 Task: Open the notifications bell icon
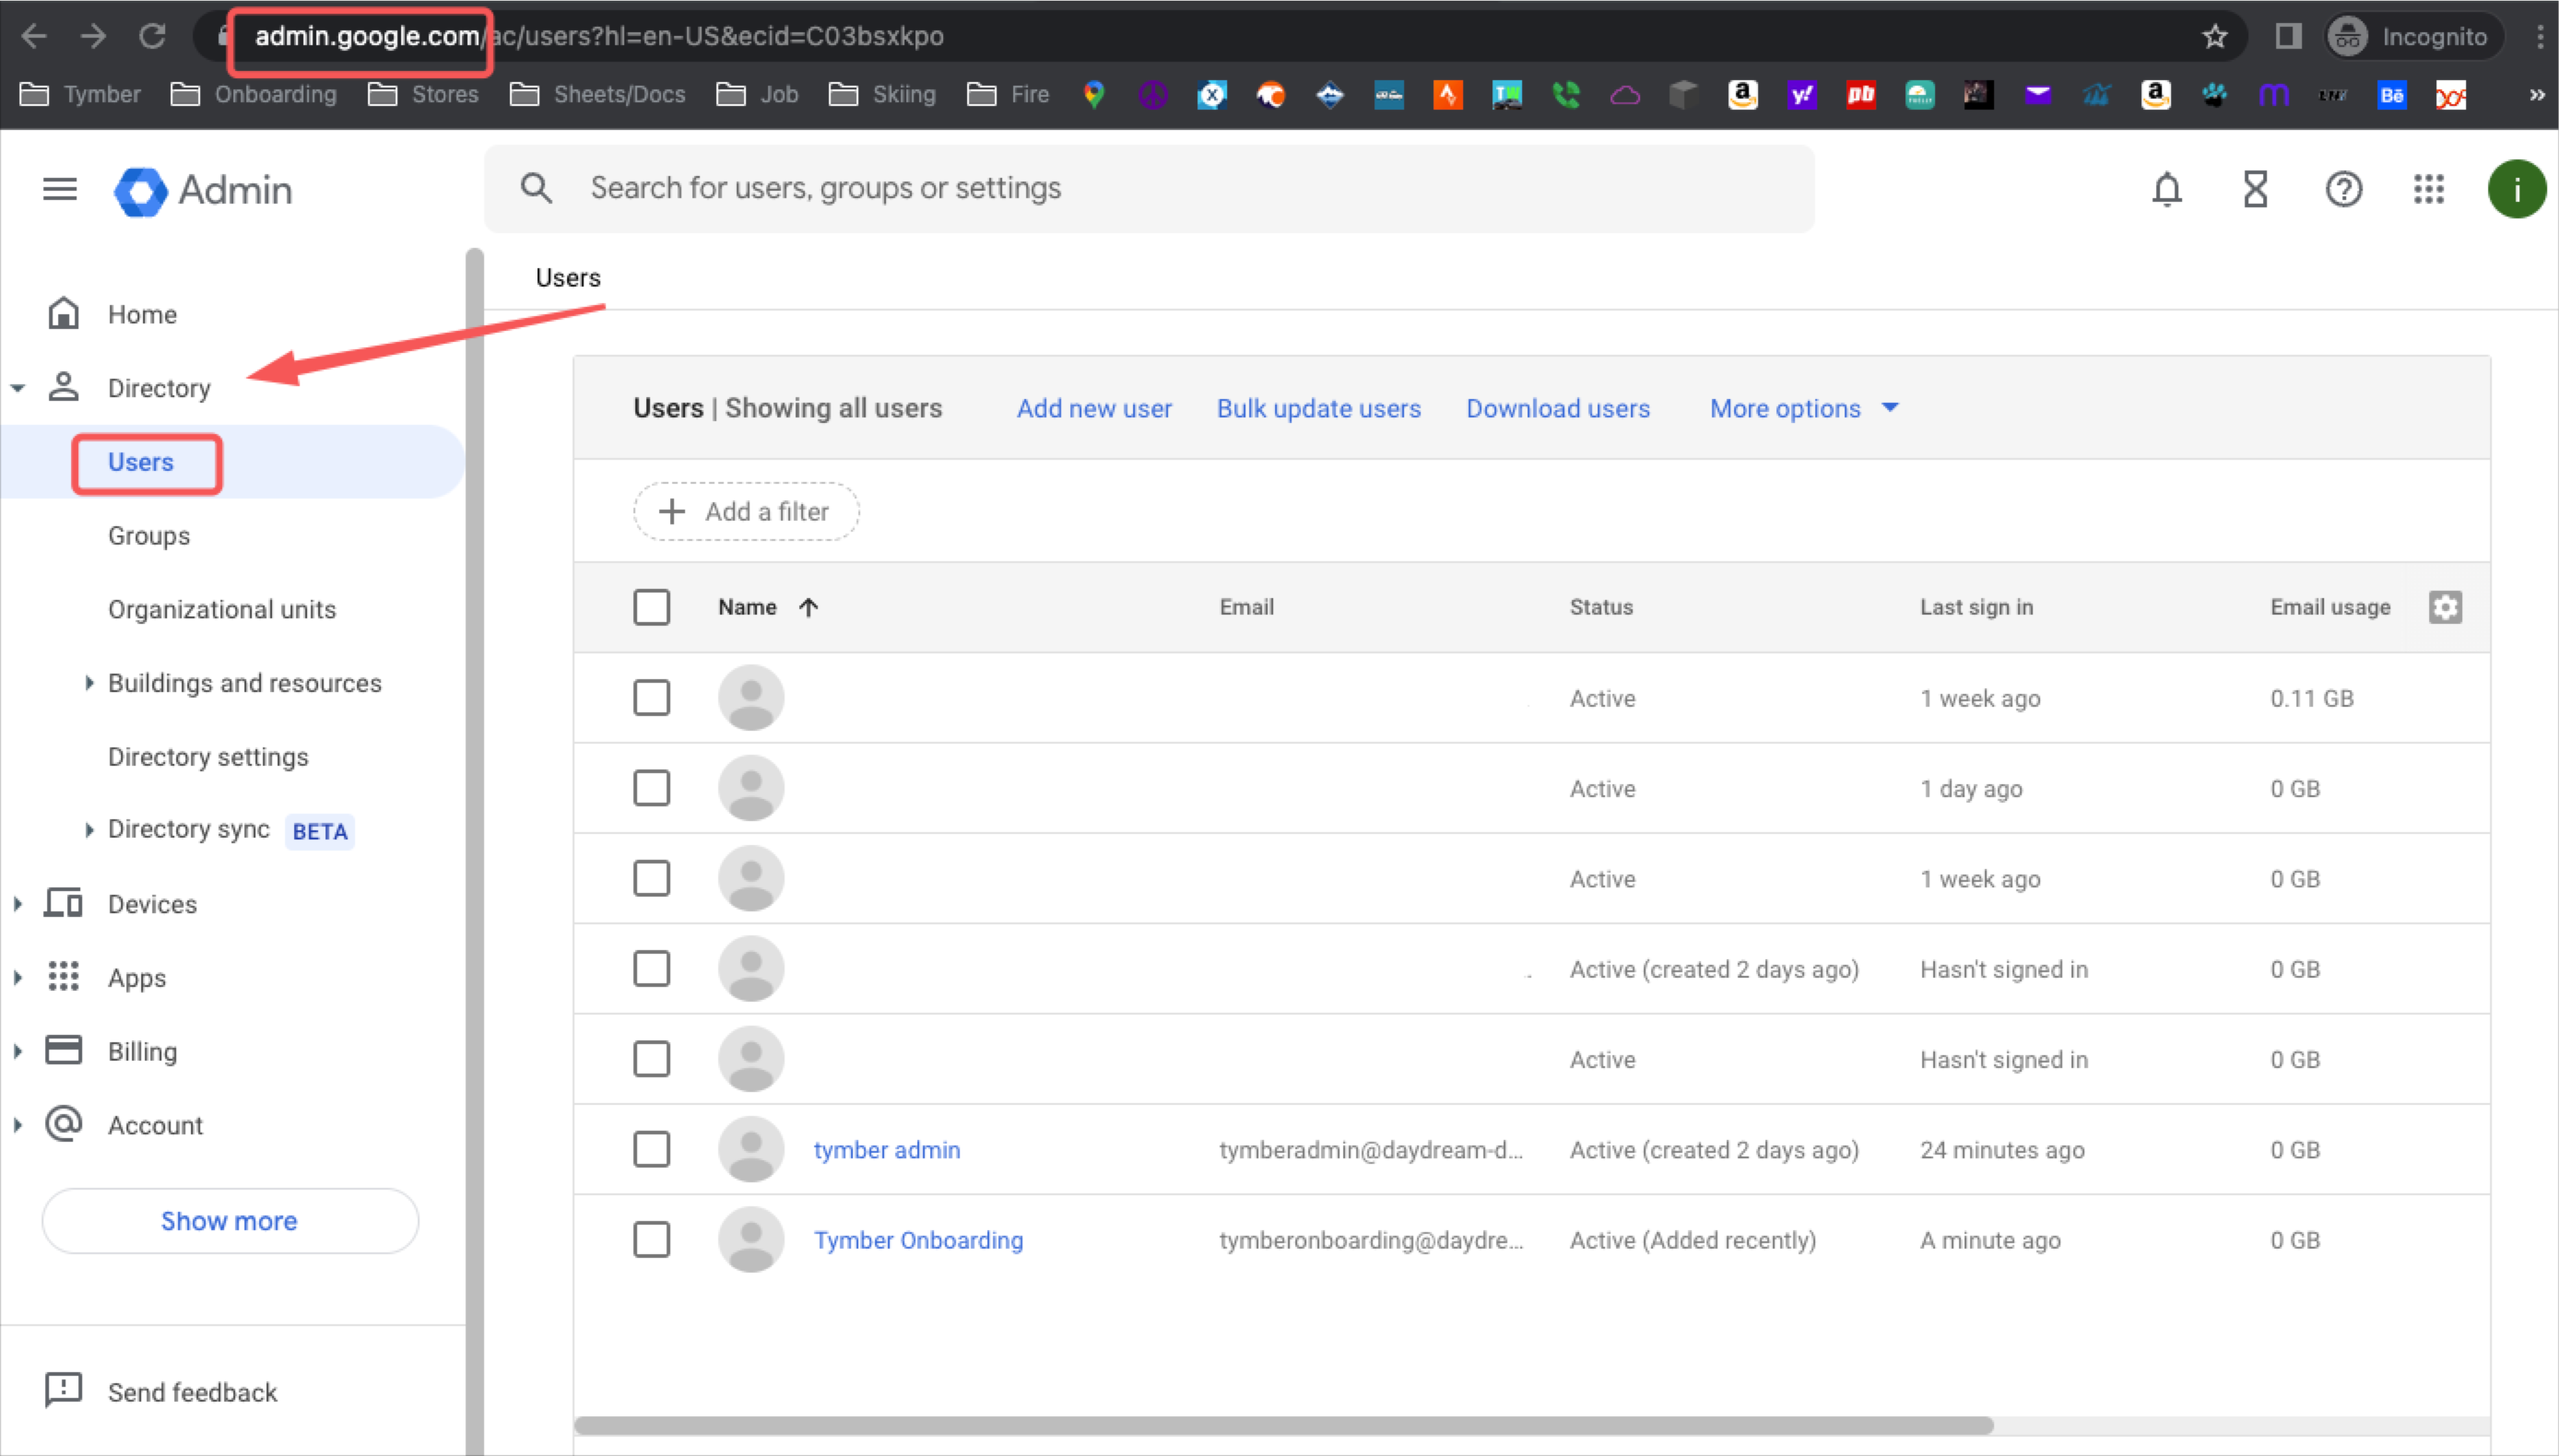click(x=2166, y=189)
